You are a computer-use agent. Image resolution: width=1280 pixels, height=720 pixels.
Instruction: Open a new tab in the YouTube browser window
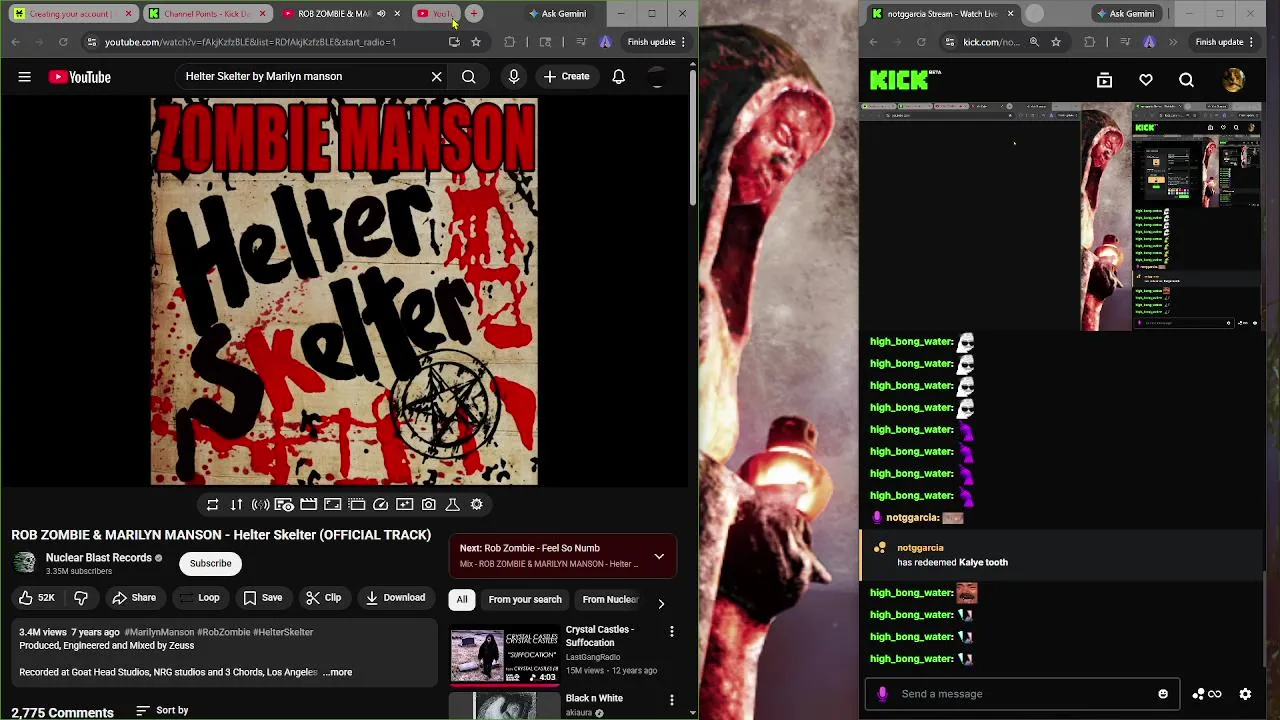(x=474, y=13)
